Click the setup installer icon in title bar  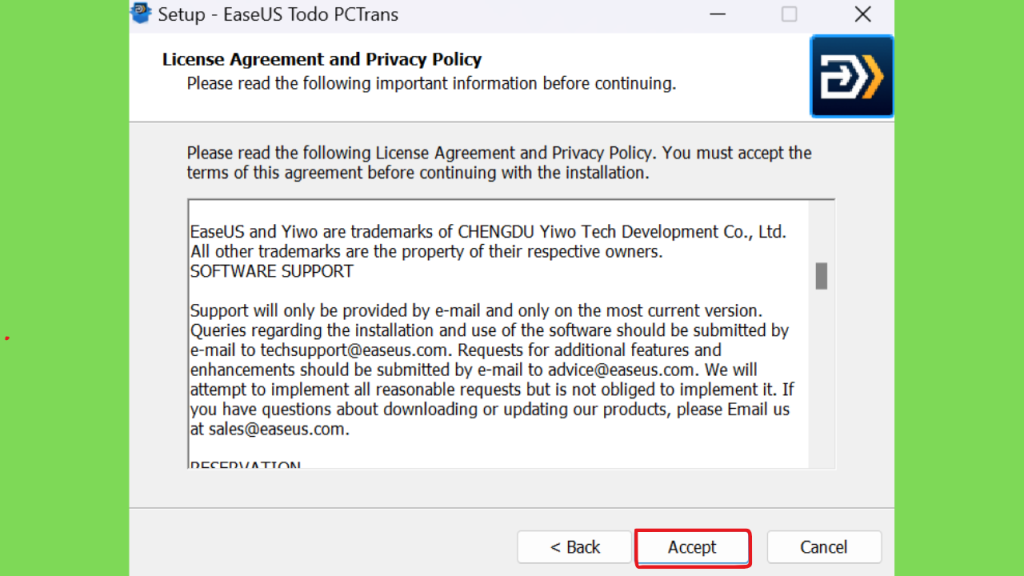pos(140,13)
